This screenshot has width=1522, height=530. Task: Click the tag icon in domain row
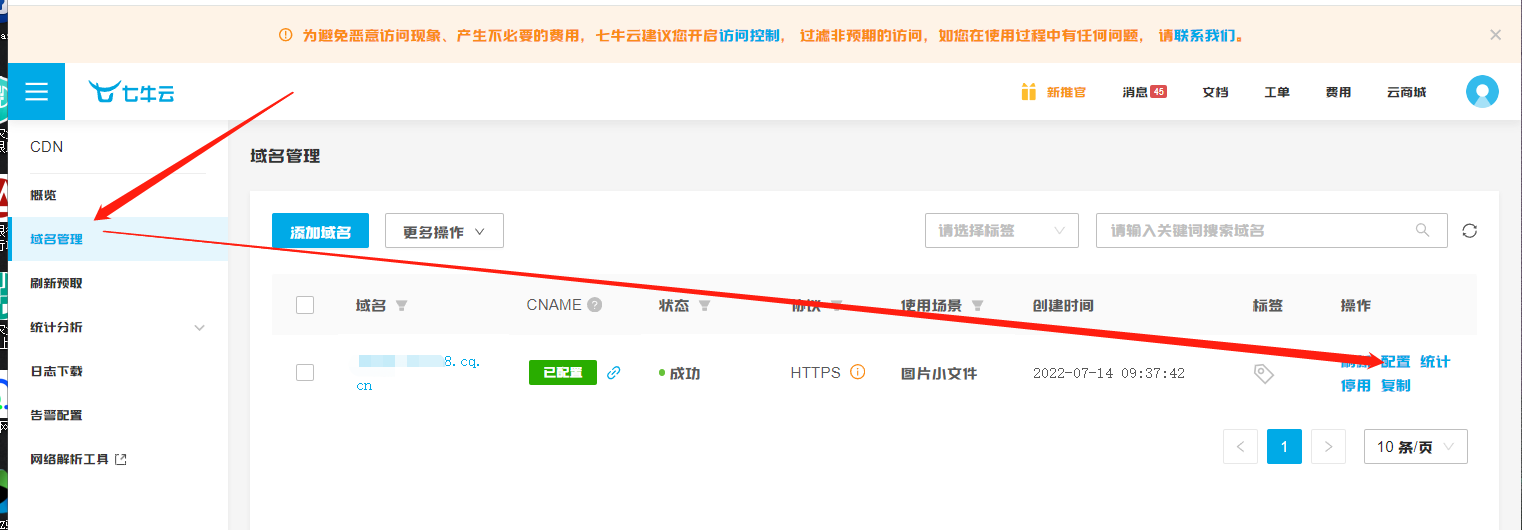point(1264,373)
